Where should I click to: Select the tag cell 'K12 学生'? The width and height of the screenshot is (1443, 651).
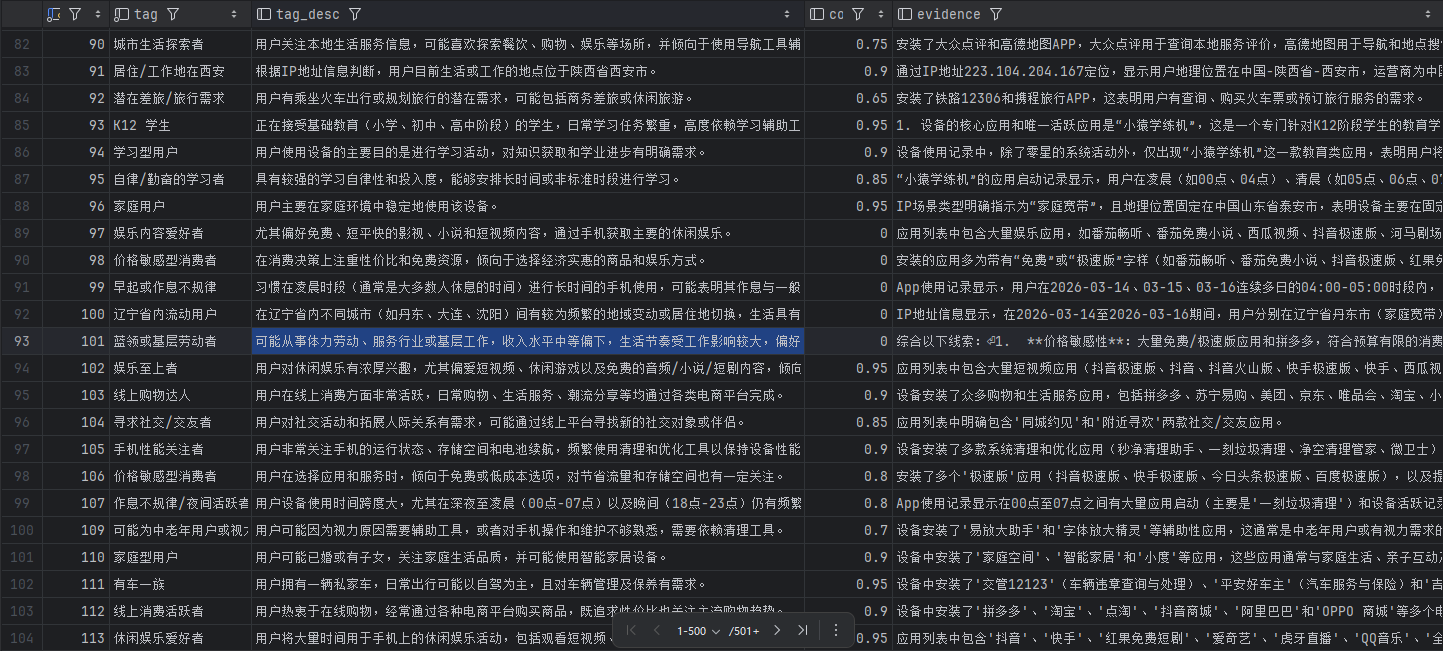(180, 125)
